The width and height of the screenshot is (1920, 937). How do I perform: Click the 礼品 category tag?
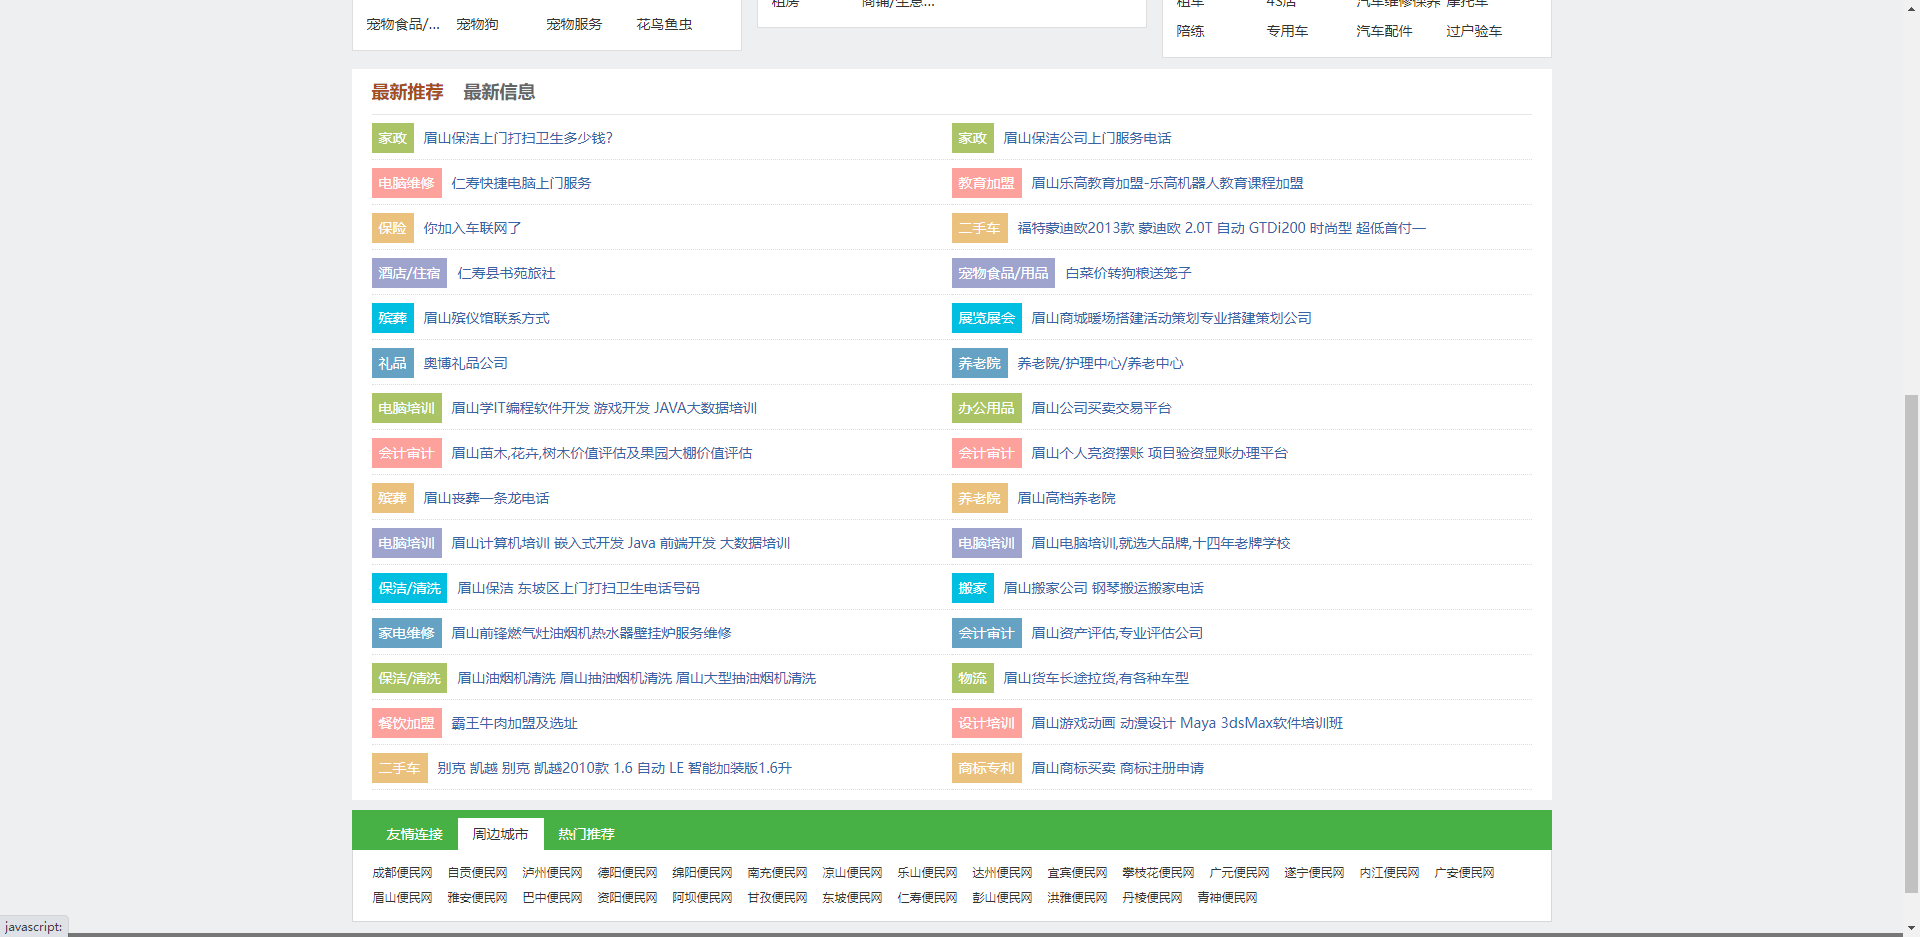point(392,363)
